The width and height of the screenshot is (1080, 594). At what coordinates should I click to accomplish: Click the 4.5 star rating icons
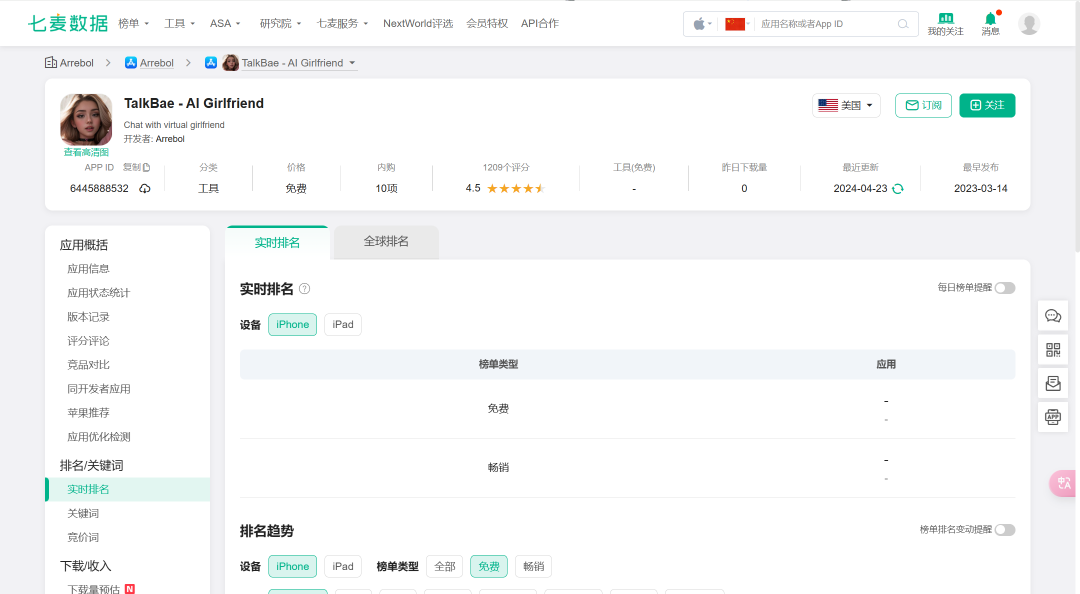coord(516,189)
